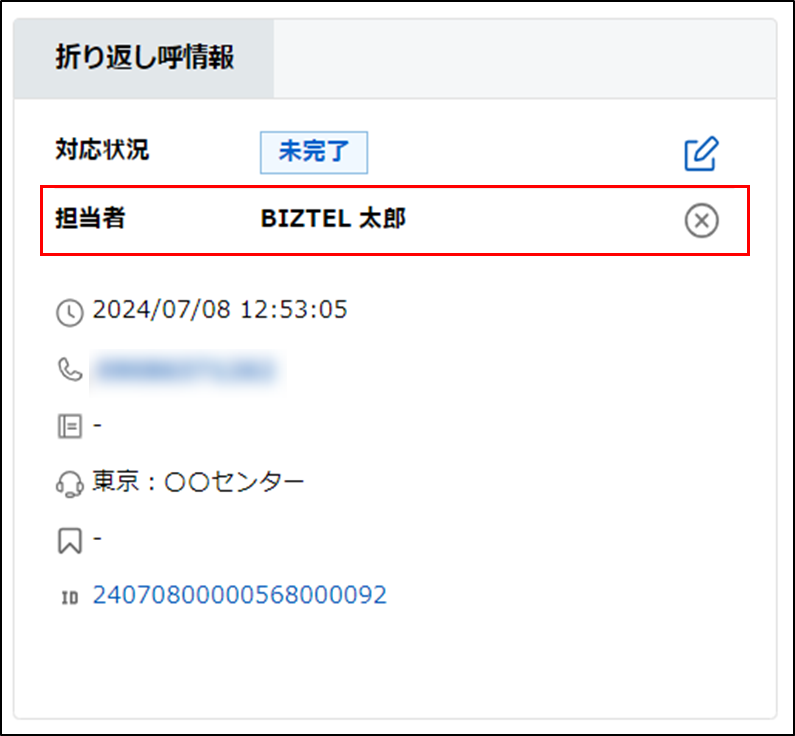Click the empty tab bar area right of 折り返し呼情報
Screen dimensions: 795x736
click(524, 58)
